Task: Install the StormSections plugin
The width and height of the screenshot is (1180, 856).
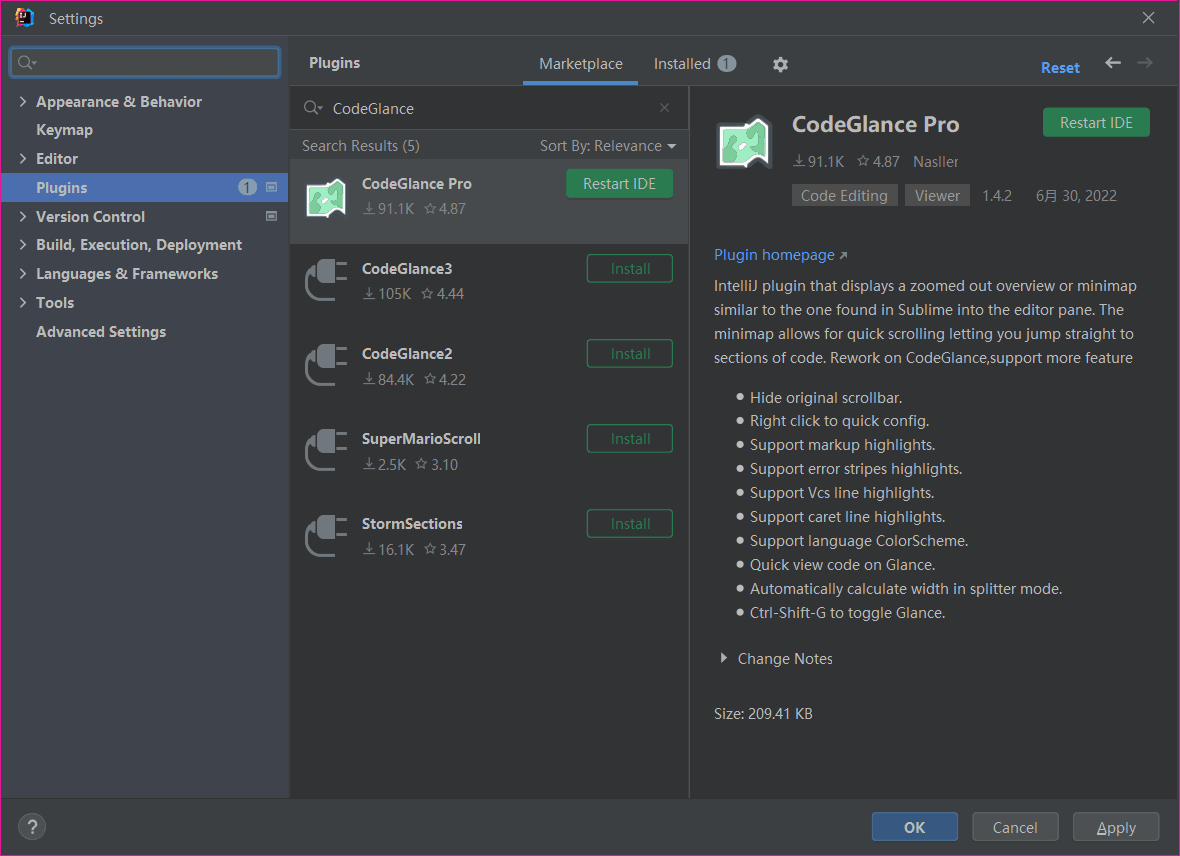Action: tap(630, 524)
